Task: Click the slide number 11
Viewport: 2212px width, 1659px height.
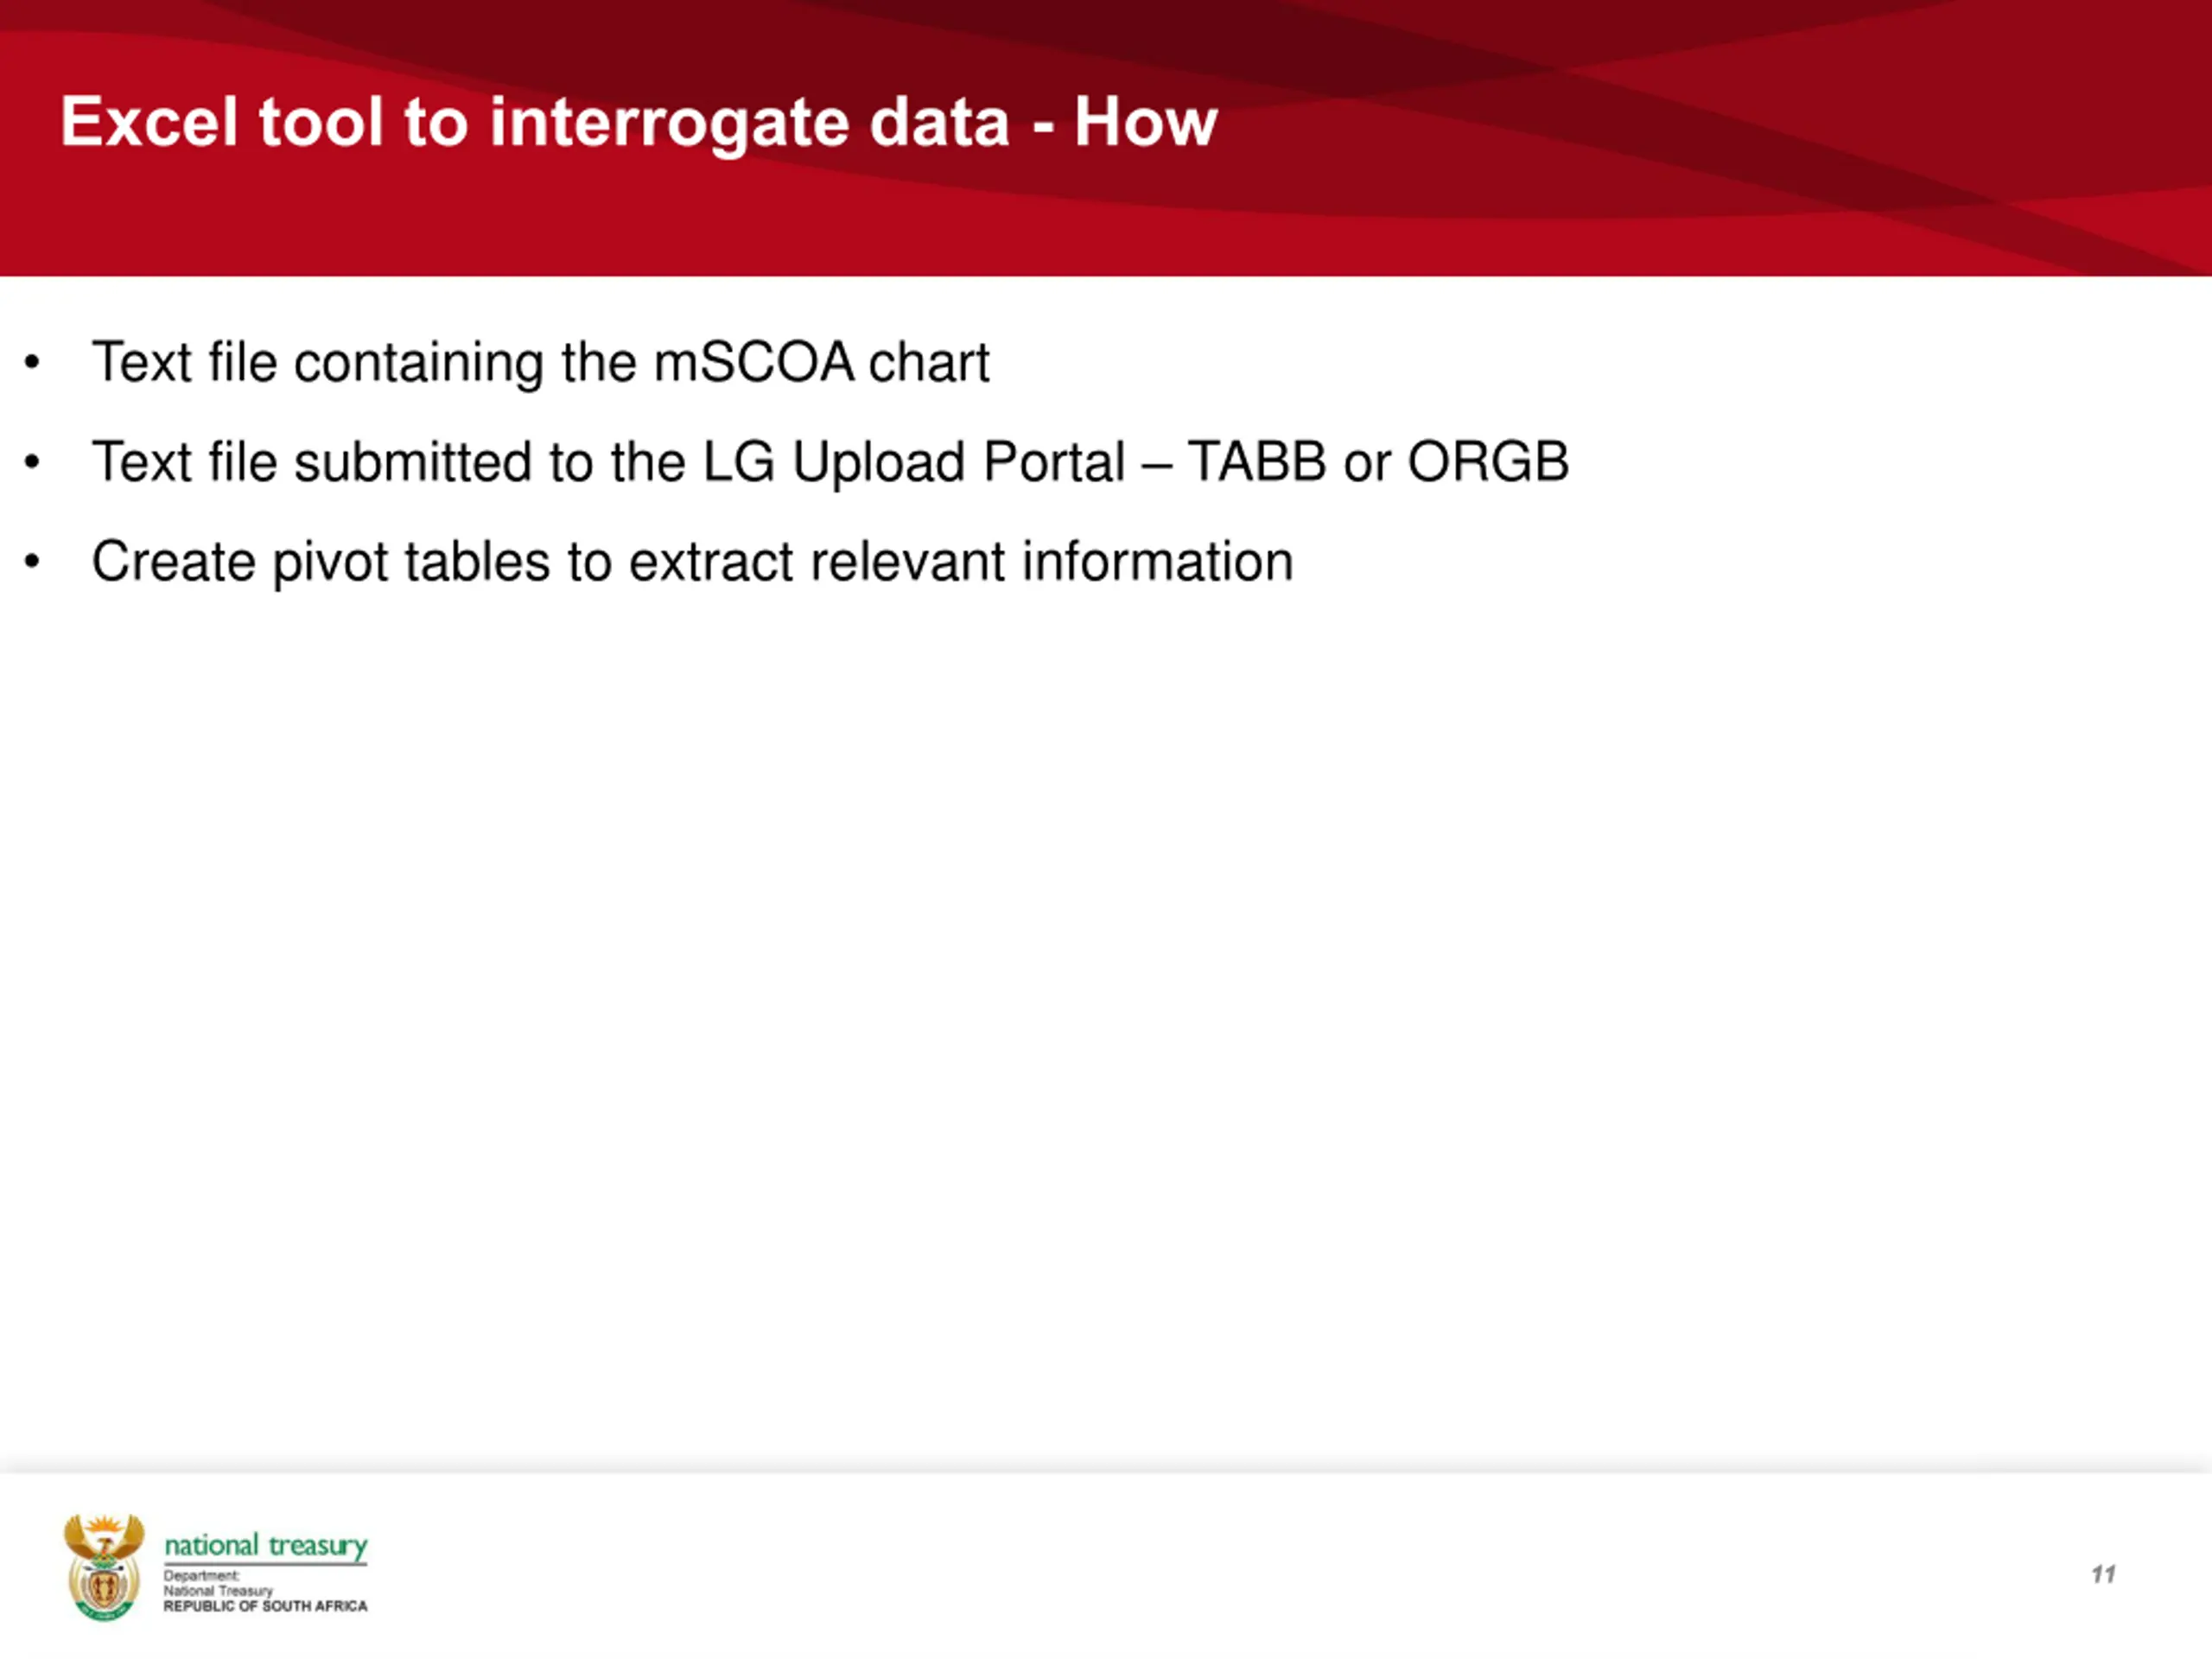Action: 2103,1574
